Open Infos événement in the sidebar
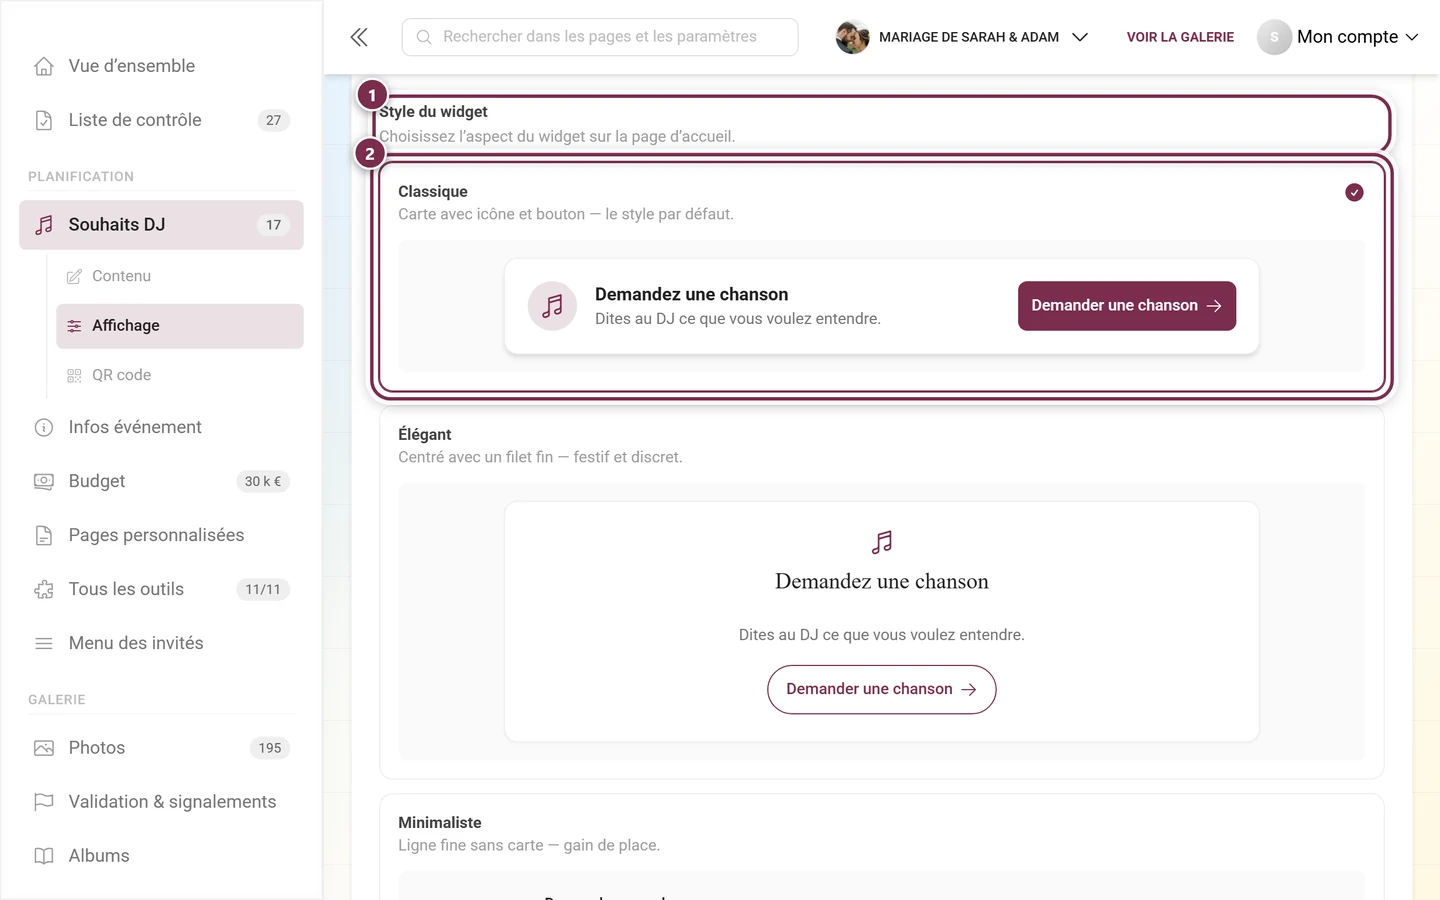This screenshot has height=900, width=1440. [x=161, y=427]
